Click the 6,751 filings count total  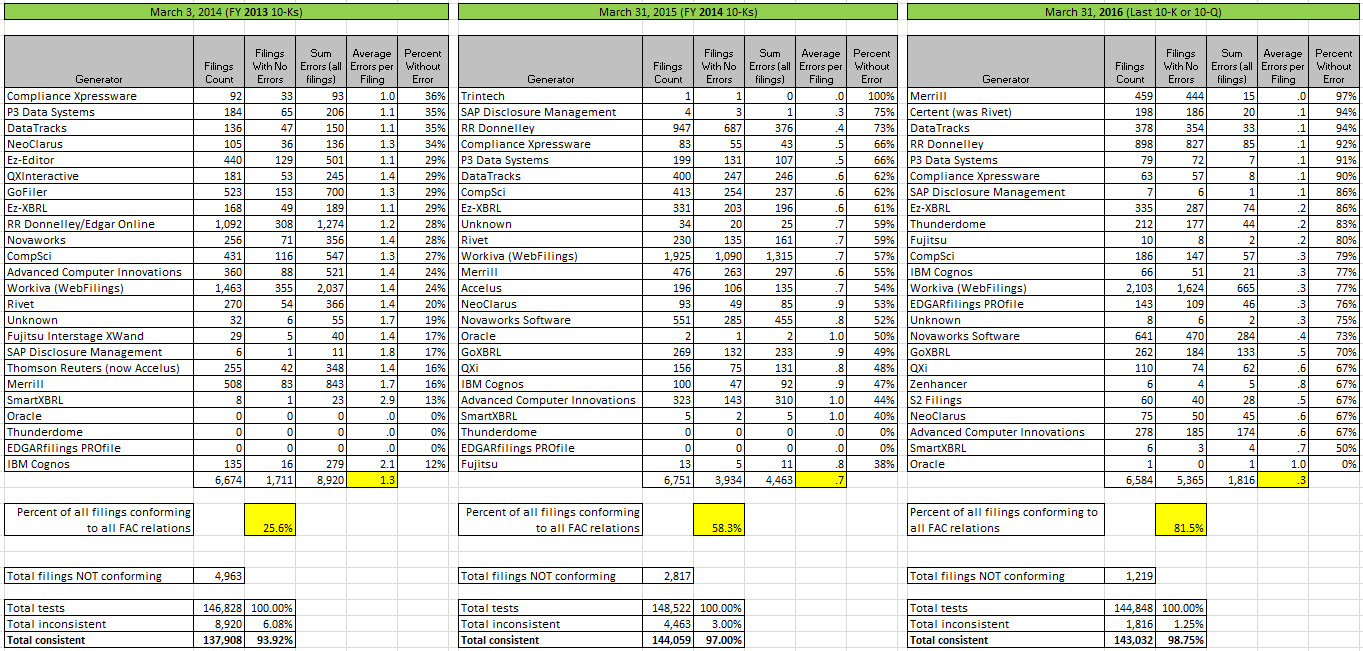click(x=669, y=480)
